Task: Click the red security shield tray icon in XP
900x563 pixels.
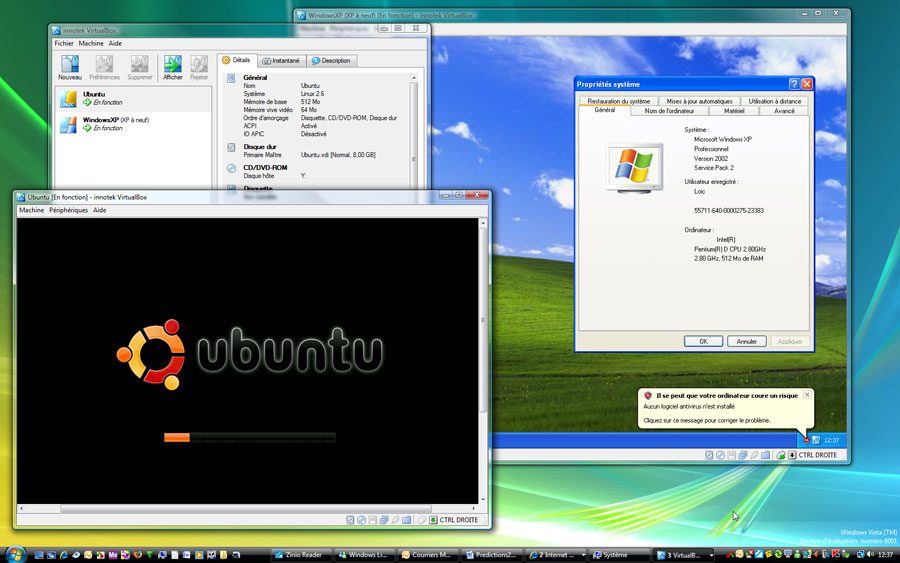Action: 805,440
